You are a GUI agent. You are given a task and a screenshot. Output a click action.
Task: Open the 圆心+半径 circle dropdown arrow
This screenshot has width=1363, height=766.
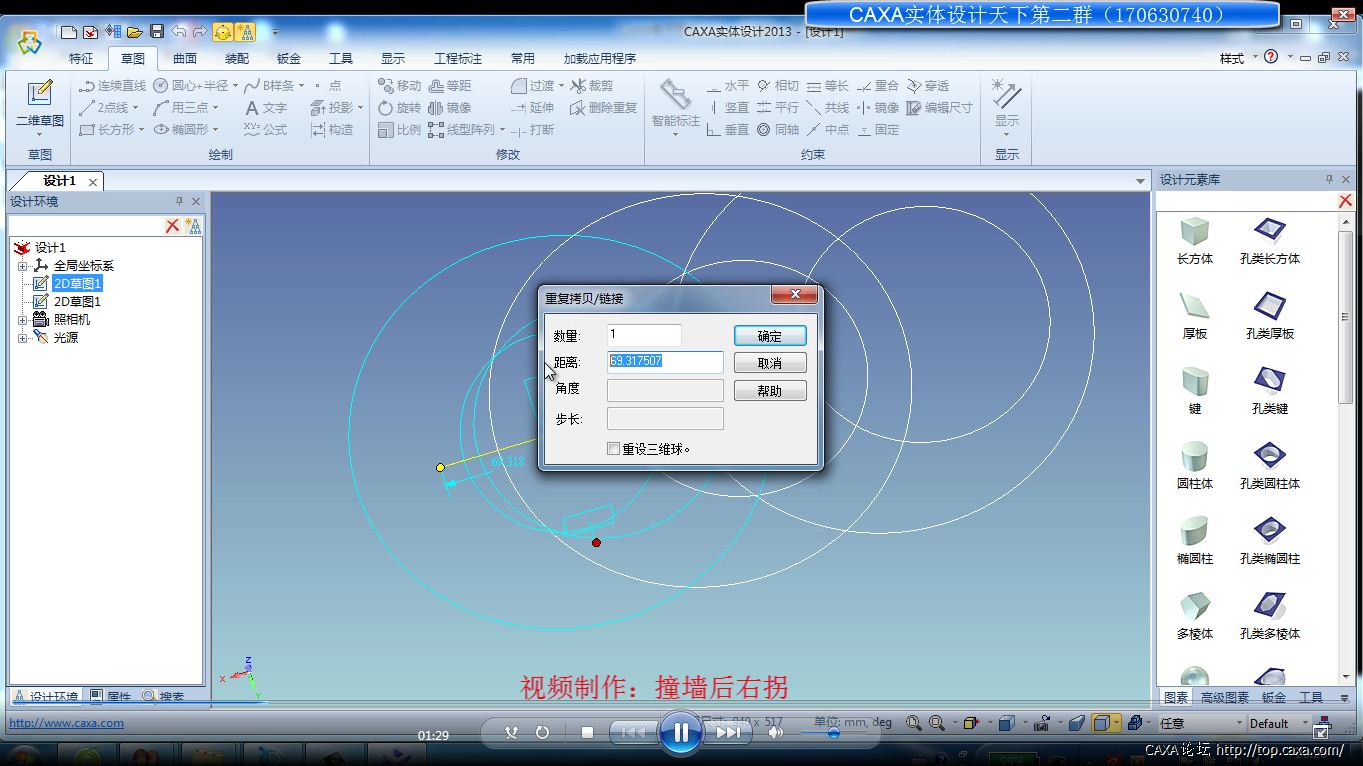[x=235, y=86]
